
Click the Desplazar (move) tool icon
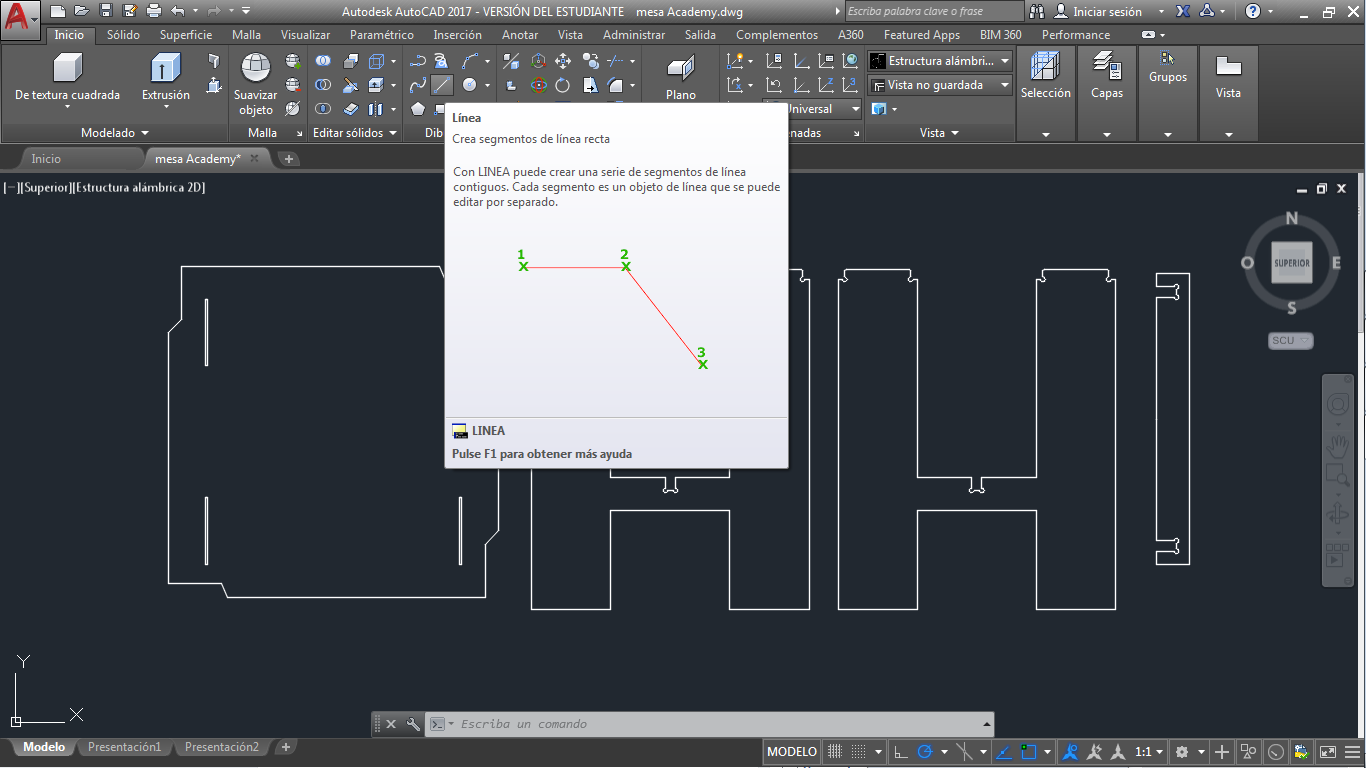point(563,61)
